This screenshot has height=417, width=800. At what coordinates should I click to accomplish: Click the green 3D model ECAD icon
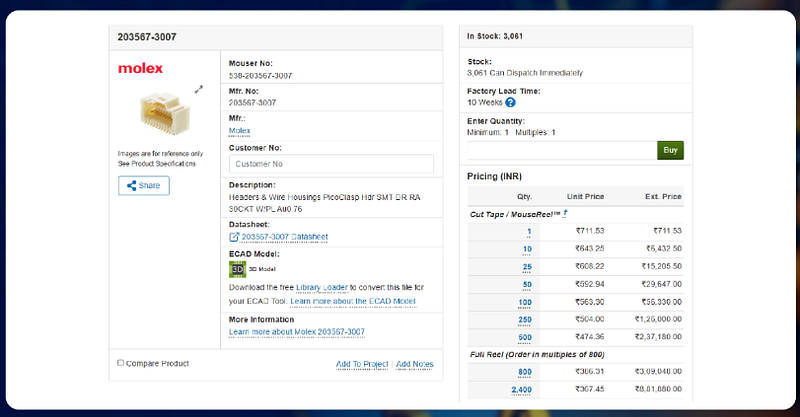237,269
